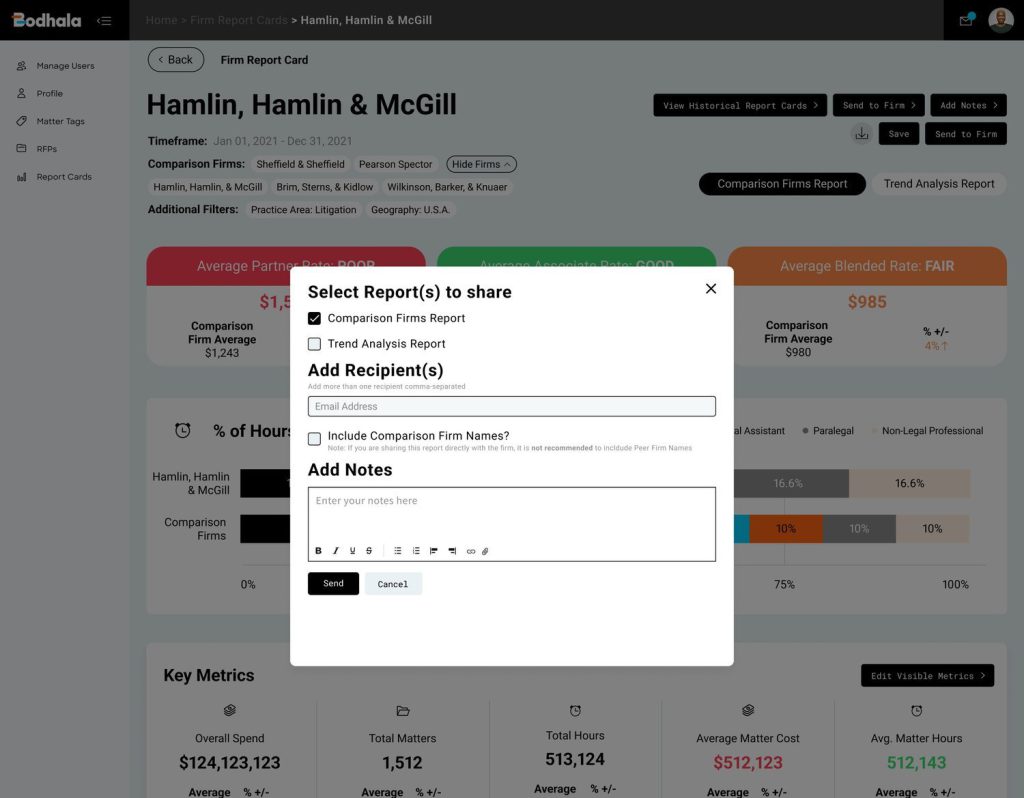Screen dimensions: 1024x798
Task: Go to Firm Report Cards breadcrumb
Action: coord(239,20)
